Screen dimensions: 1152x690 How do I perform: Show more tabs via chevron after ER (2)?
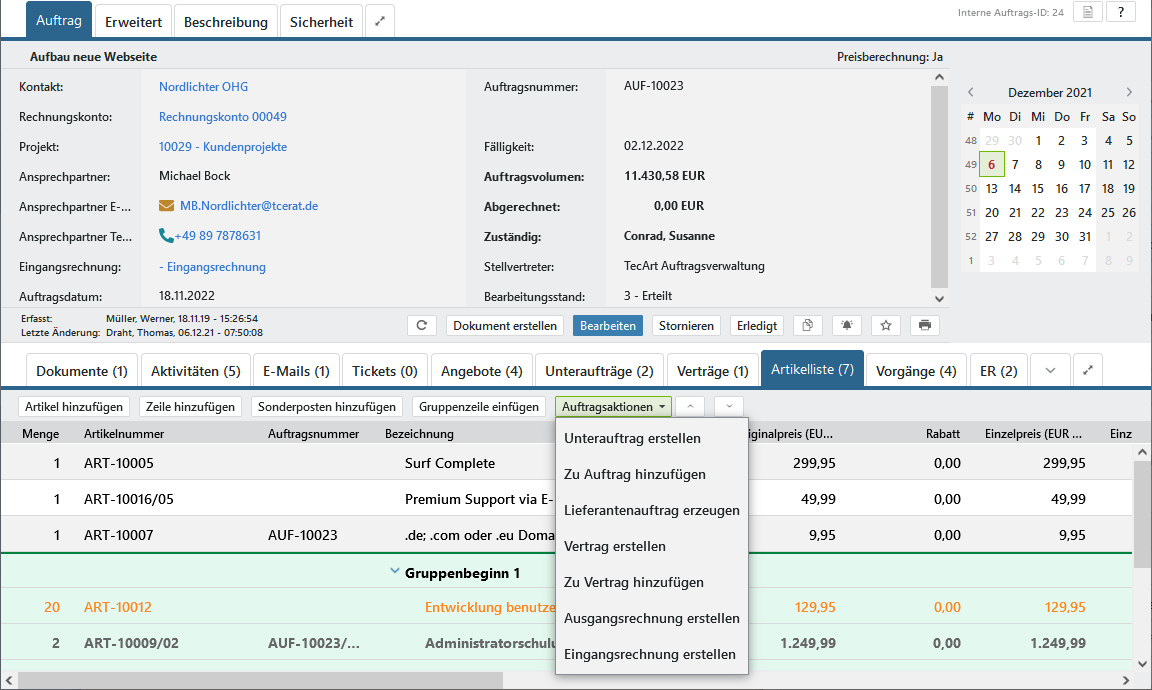[1050, 370]
